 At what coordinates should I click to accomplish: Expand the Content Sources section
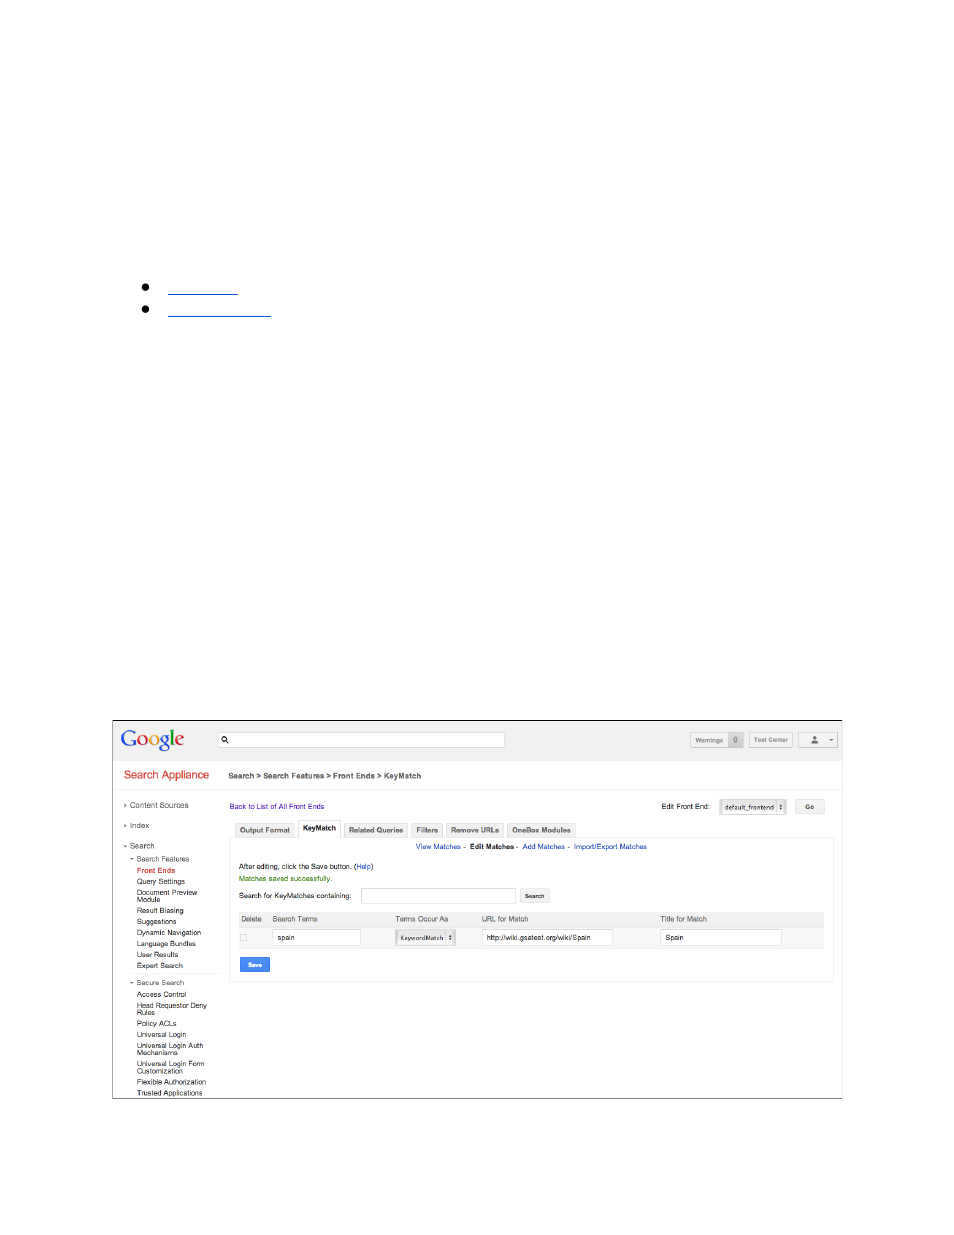pos(158,805)
